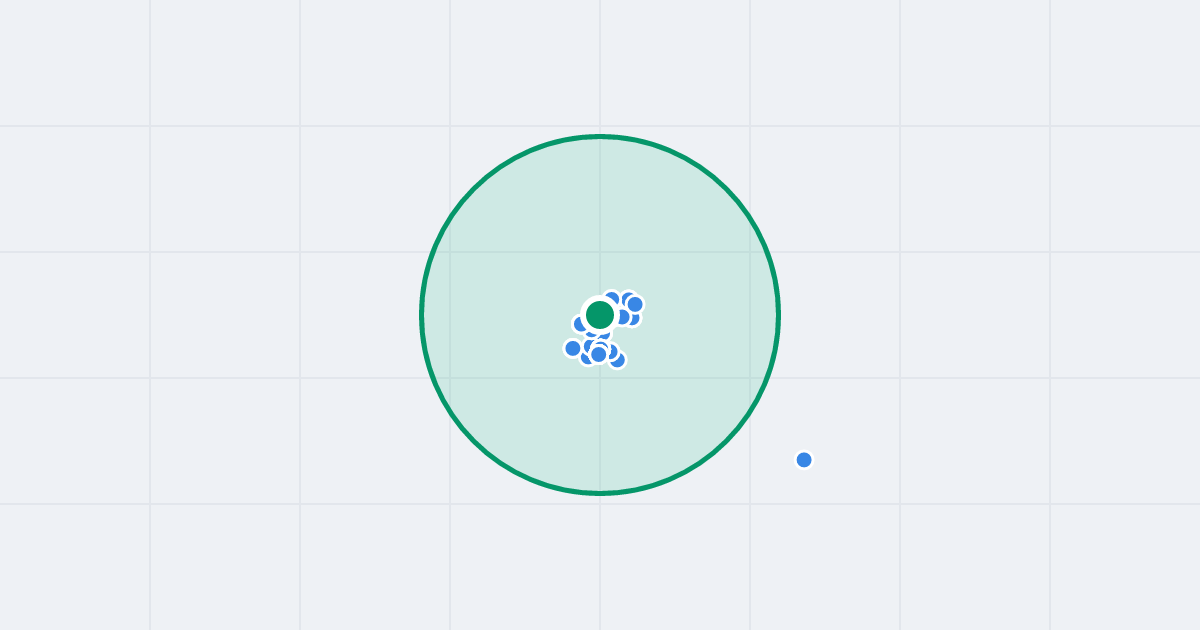Click the green circle's top edge
This screenshot has width=1200, height=630.
click(600, 137)
